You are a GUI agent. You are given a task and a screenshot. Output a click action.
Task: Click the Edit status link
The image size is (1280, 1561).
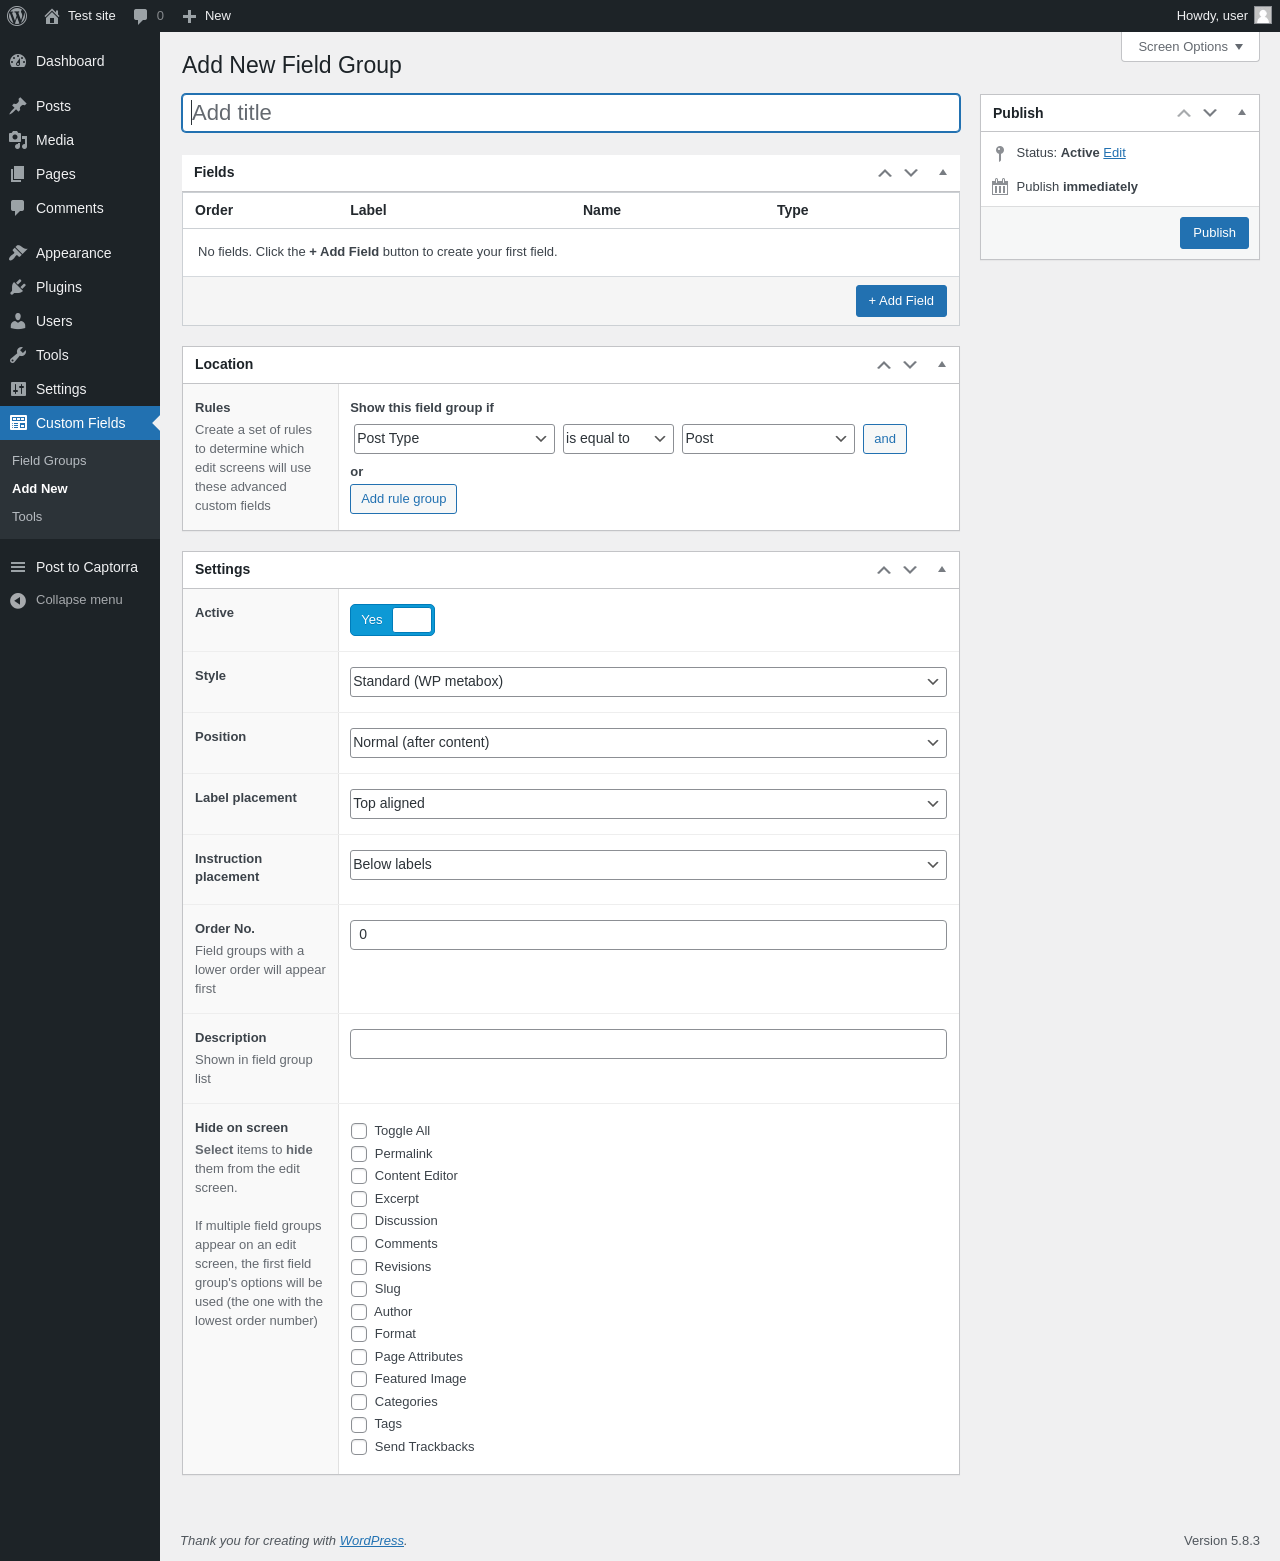[1114, 153]
